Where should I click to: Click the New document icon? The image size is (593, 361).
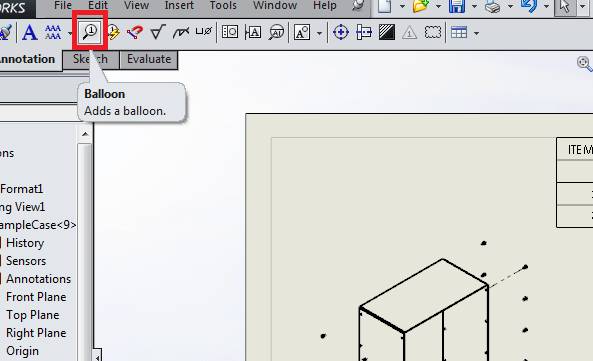click(384, 6)
